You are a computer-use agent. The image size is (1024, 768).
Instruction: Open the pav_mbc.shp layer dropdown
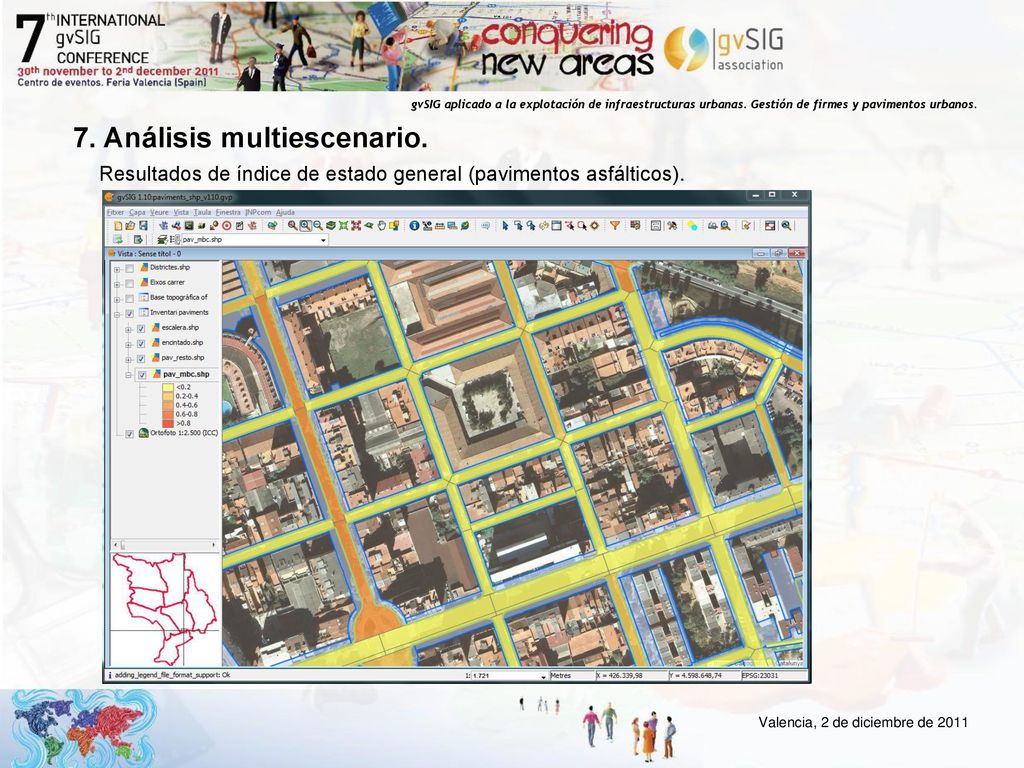coord(323,240)
